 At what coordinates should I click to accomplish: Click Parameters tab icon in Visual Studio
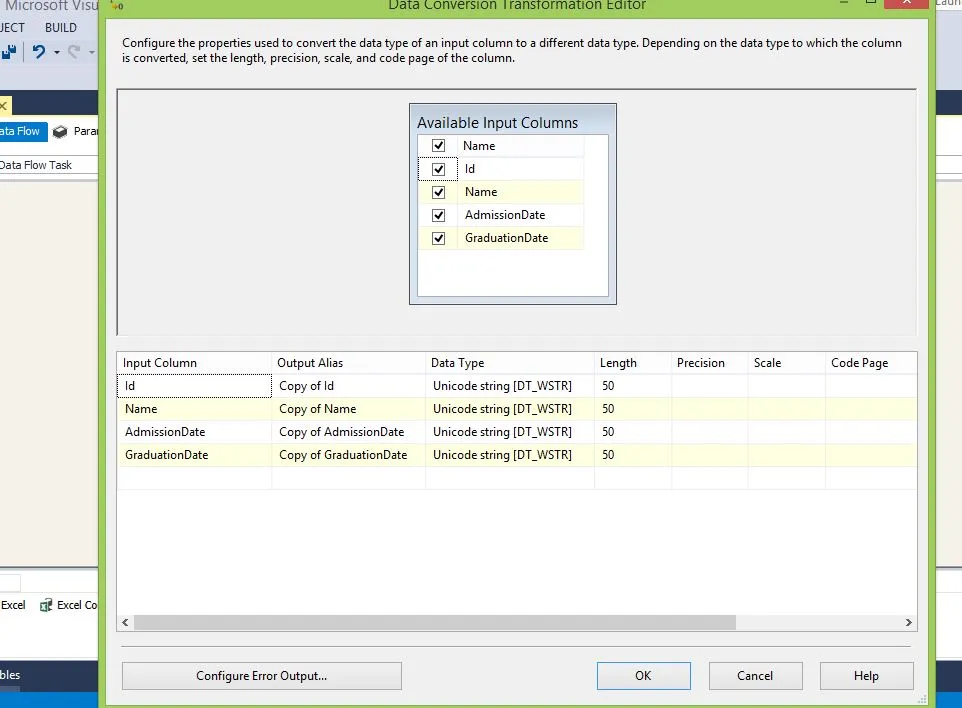point(60,131)
